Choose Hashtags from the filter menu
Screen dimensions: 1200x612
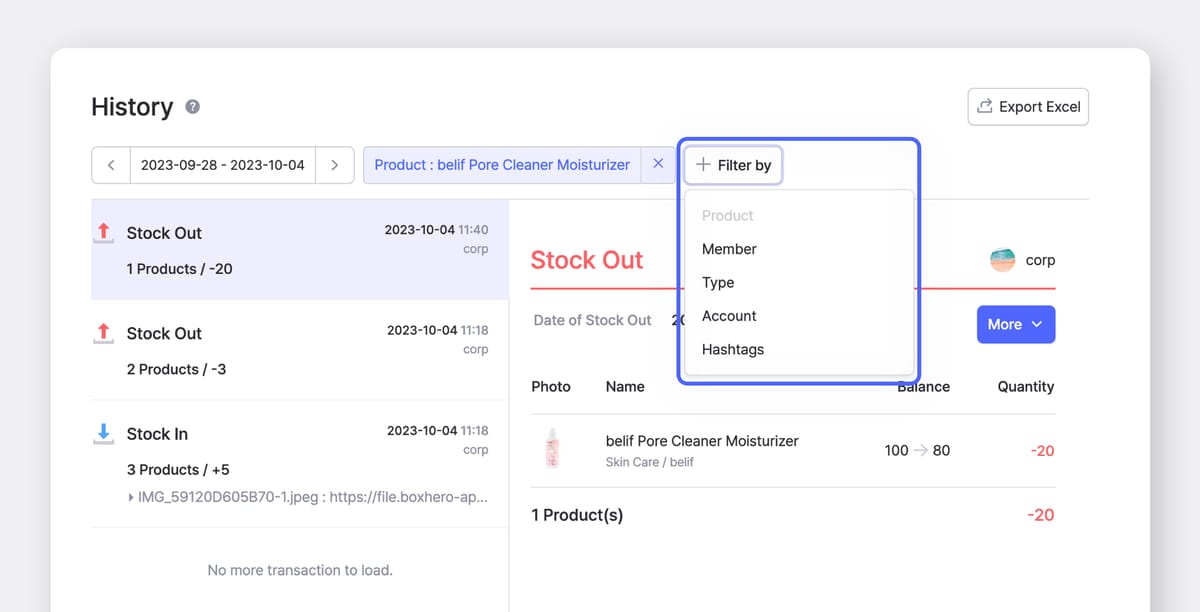pyautogui.click(x=733, y=350)
